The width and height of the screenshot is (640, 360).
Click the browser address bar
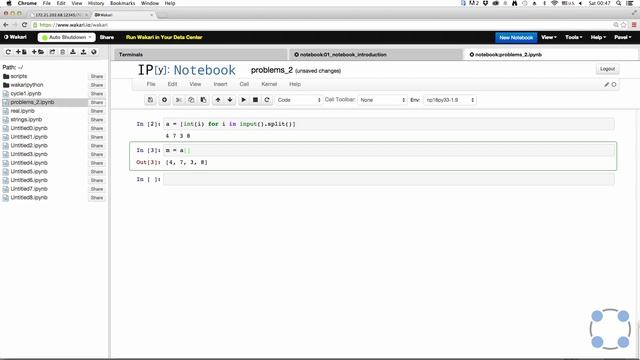tap(322, 25)
